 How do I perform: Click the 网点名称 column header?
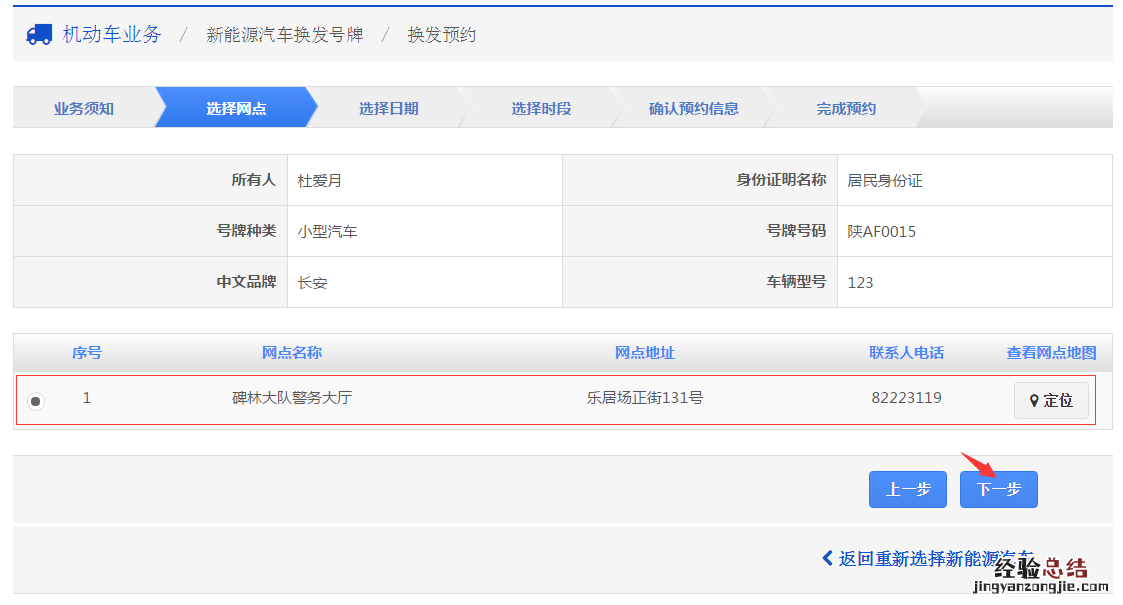[292, 352]
